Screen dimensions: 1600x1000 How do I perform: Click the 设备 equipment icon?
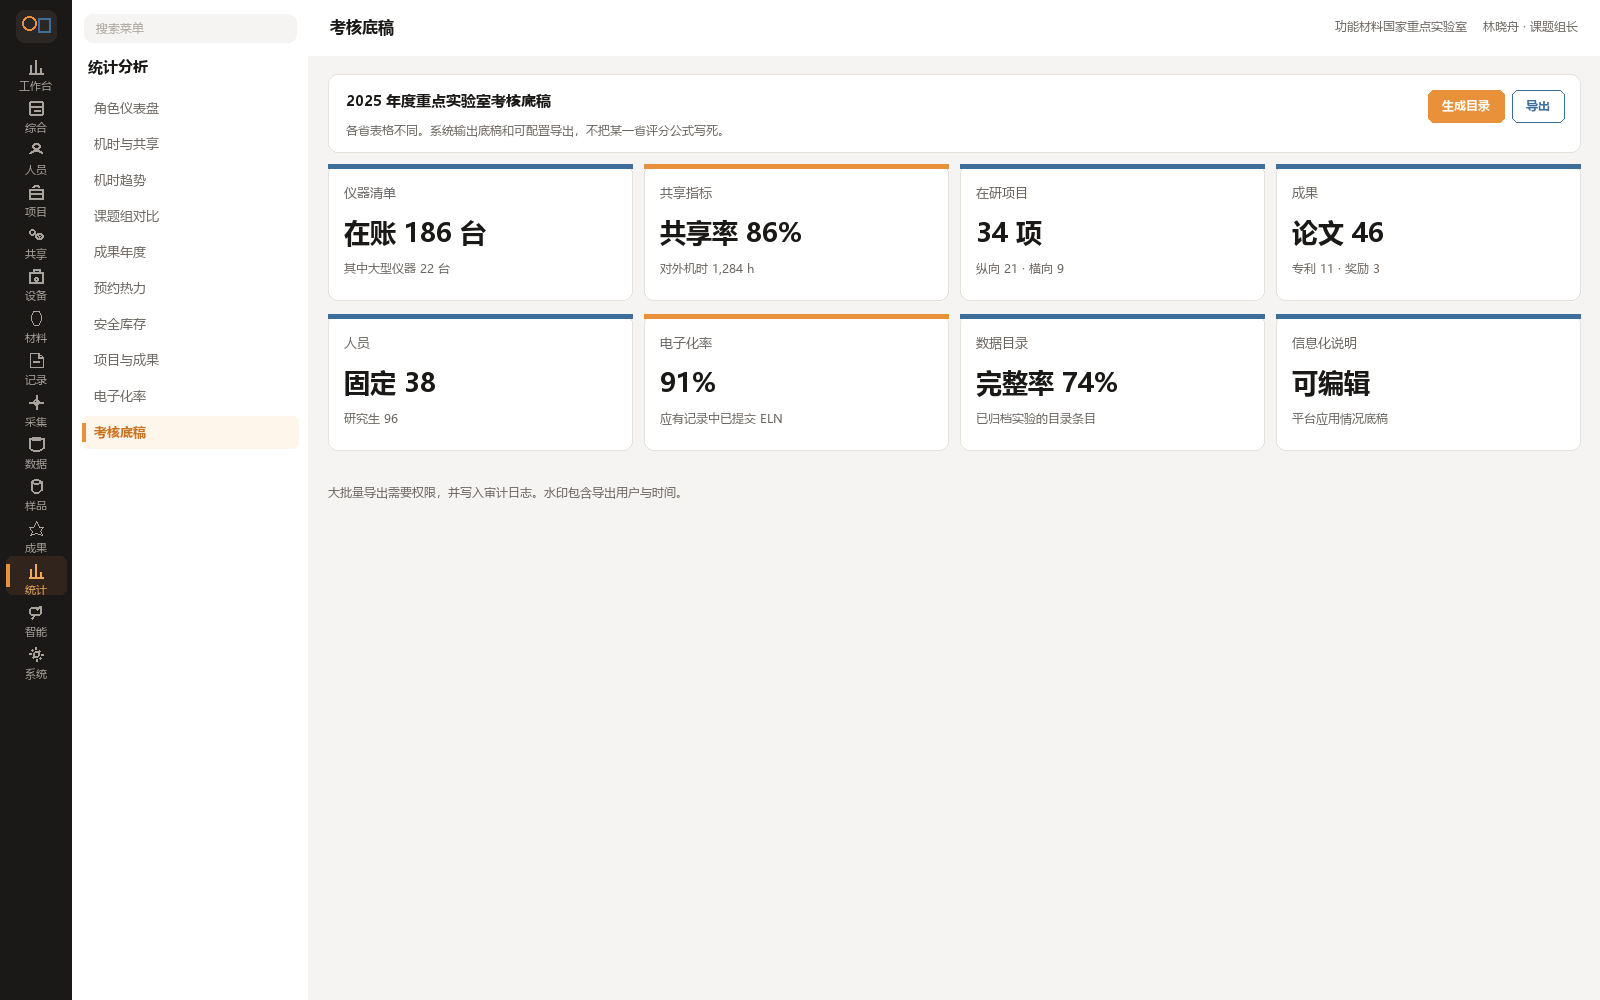pyautogui.click(x=36, y=286)
